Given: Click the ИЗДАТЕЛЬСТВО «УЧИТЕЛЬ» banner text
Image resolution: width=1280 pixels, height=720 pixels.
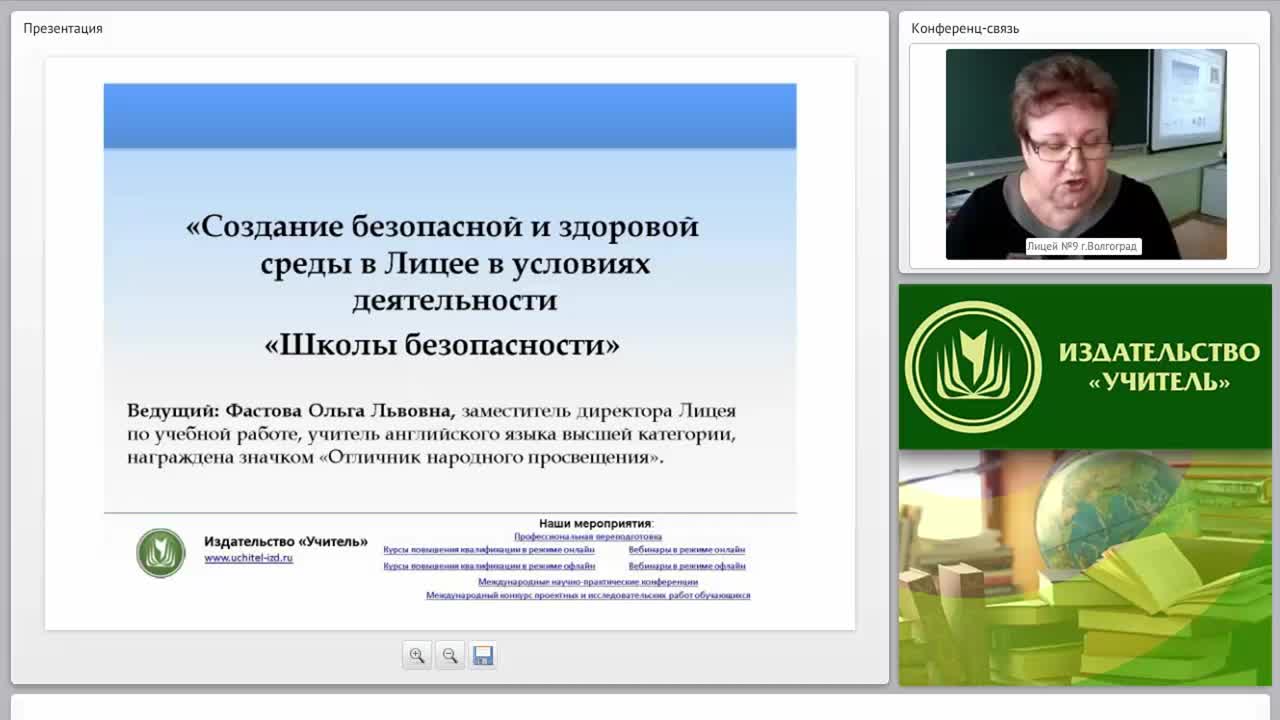Looking at the screenshot, I should click(1159, 367).
